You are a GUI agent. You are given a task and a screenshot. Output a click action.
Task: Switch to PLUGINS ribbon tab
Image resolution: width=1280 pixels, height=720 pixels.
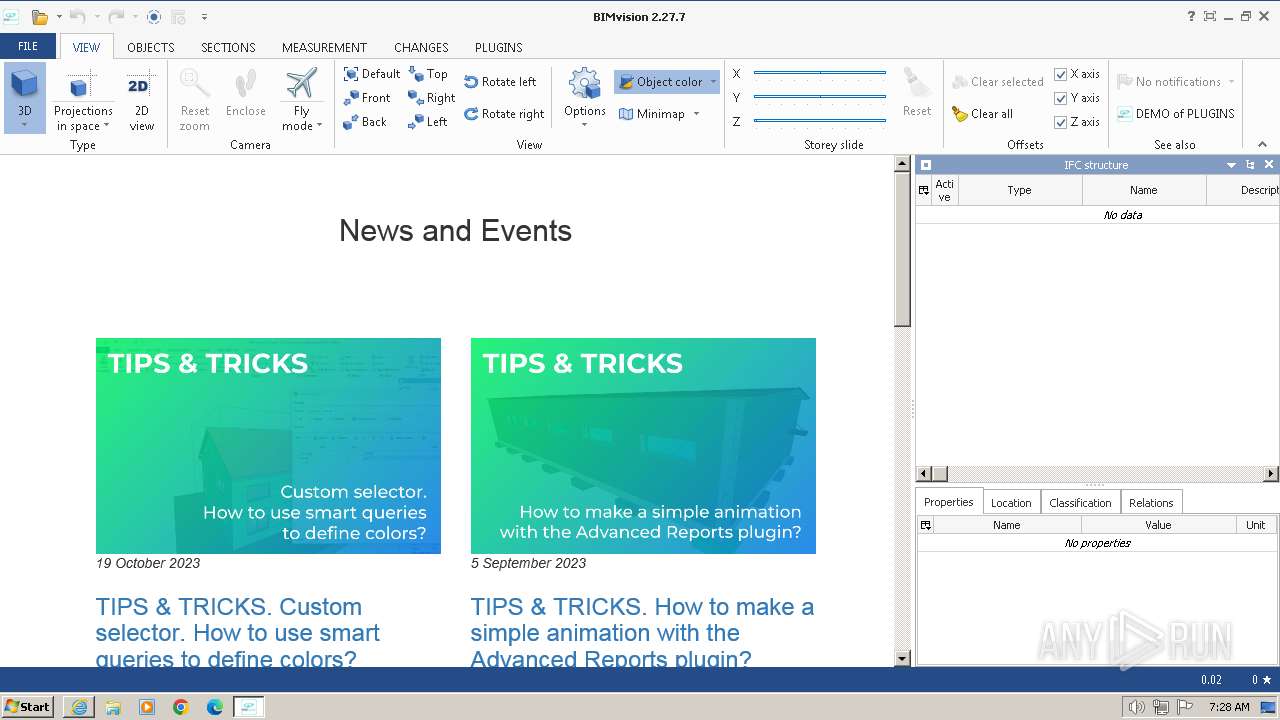pyautogui.click(x=498, y=47)
